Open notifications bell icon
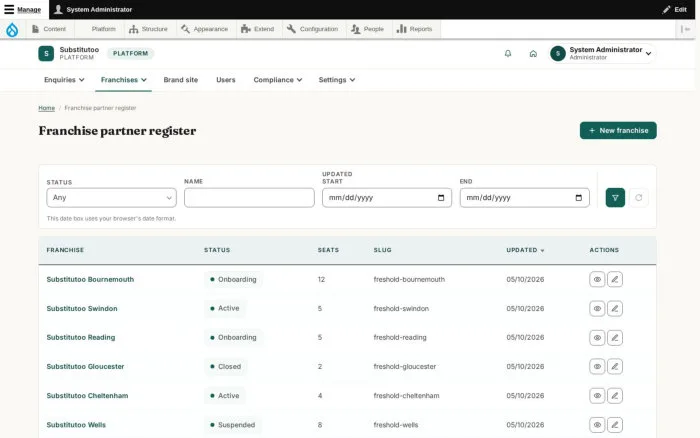 508,54
